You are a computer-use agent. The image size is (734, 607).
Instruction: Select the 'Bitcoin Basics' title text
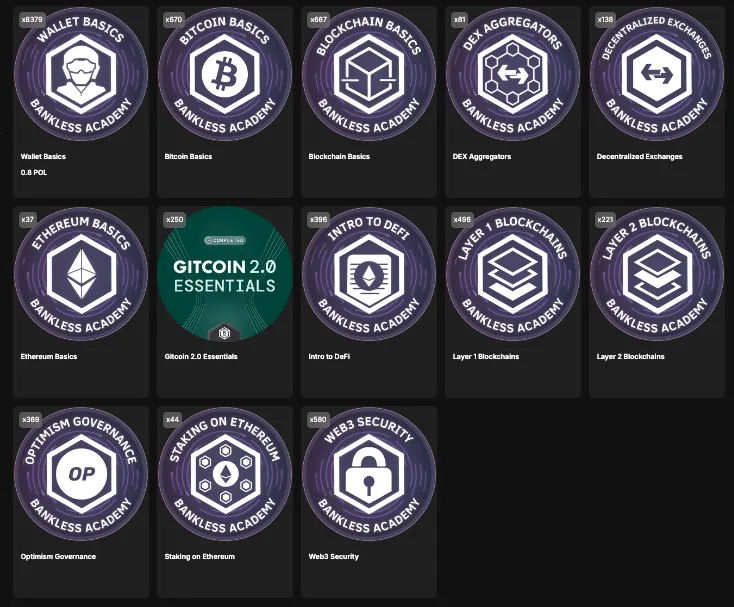coord(188,156)
